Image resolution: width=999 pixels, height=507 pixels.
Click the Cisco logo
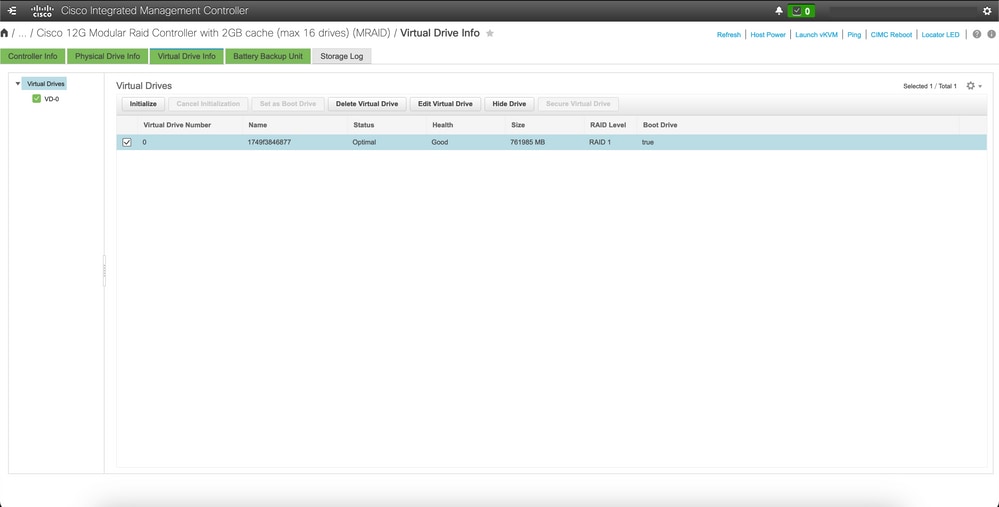[x=42, y=11]
